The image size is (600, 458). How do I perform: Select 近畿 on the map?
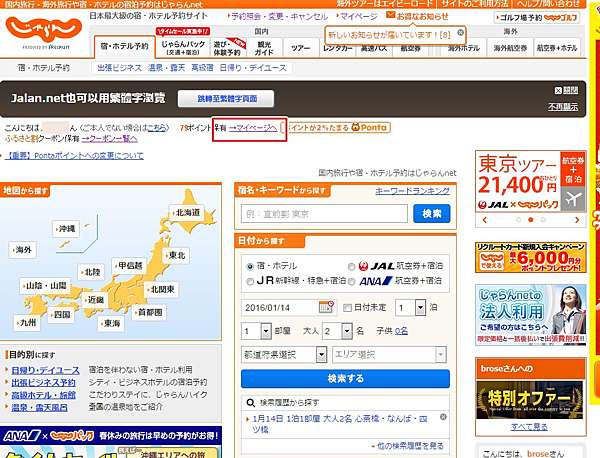tap(95, 300)
